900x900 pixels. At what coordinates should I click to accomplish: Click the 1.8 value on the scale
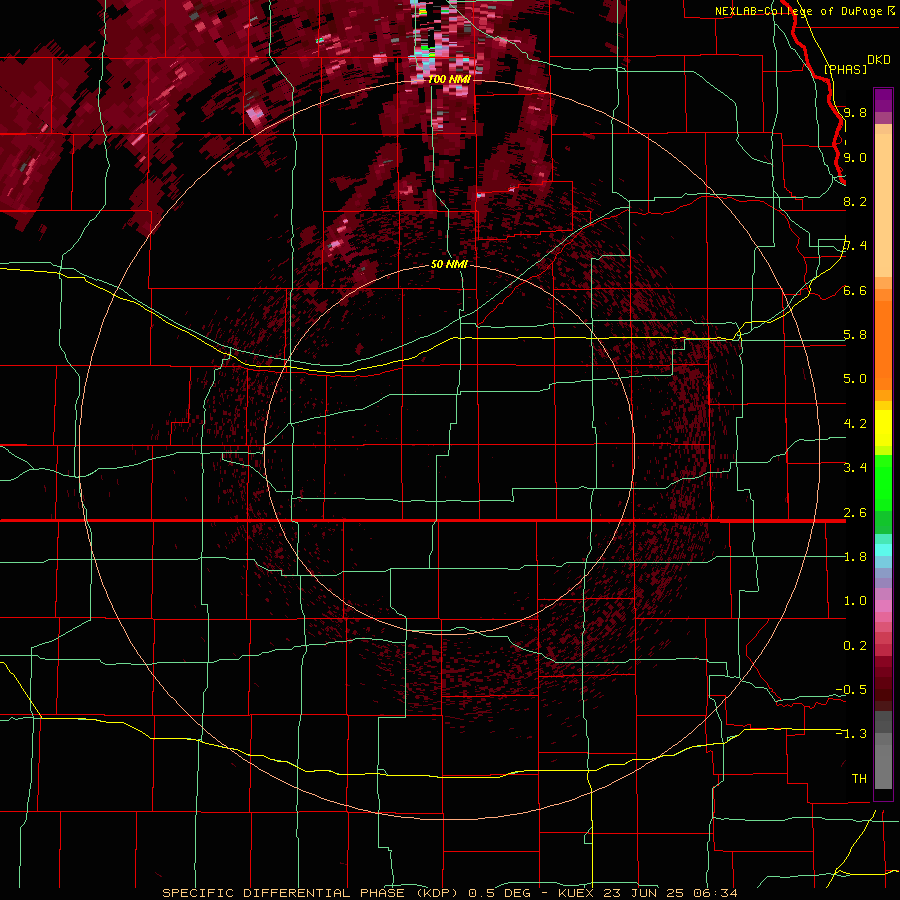(855, 557)
